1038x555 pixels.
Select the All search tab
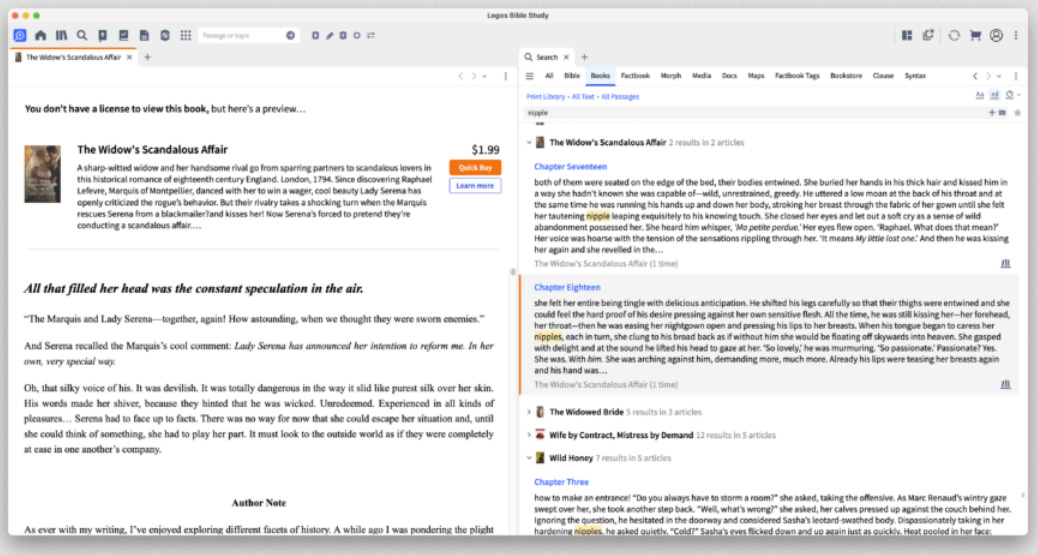(549, 76)
